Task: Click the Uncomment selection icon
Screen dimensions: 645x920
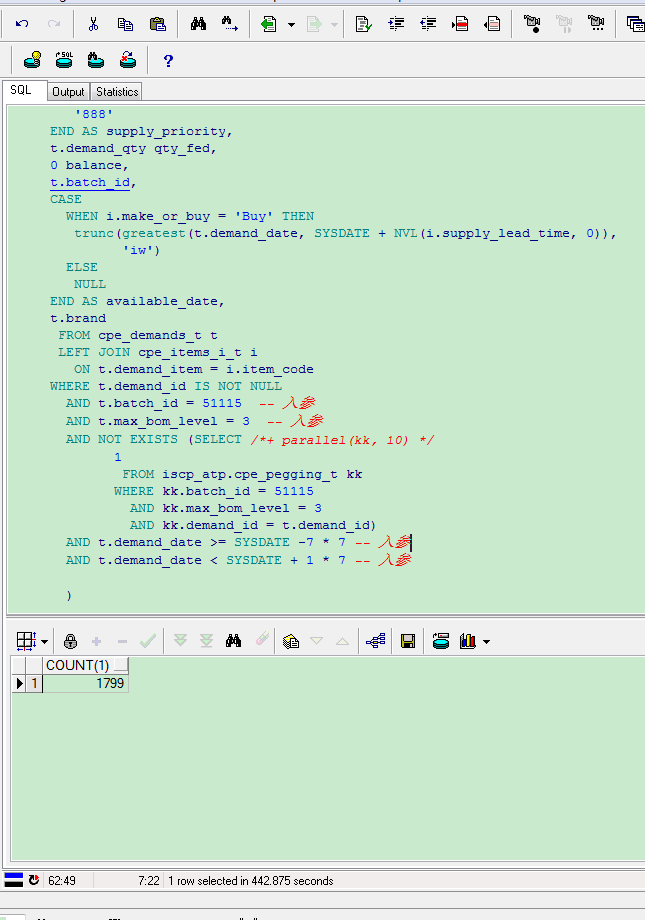Action: click(492, 24)
